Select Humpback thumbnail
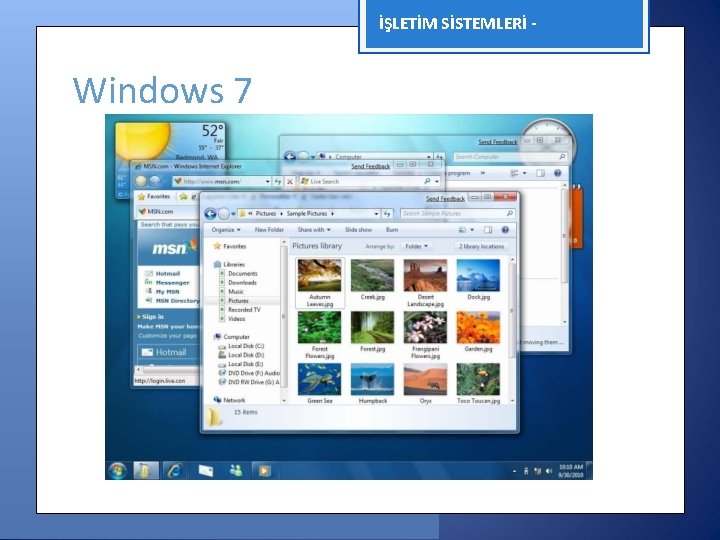This screenshot has height=540, width=720. [372, 379]
